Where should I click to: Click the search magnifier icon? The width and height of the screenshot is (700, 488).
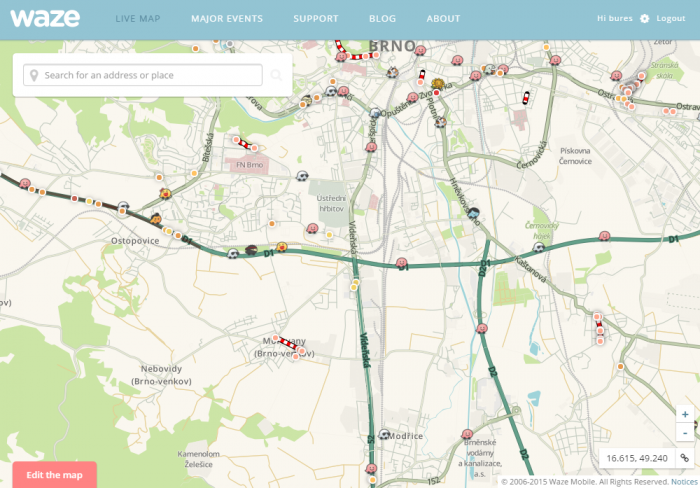click(x=276, y=75)
